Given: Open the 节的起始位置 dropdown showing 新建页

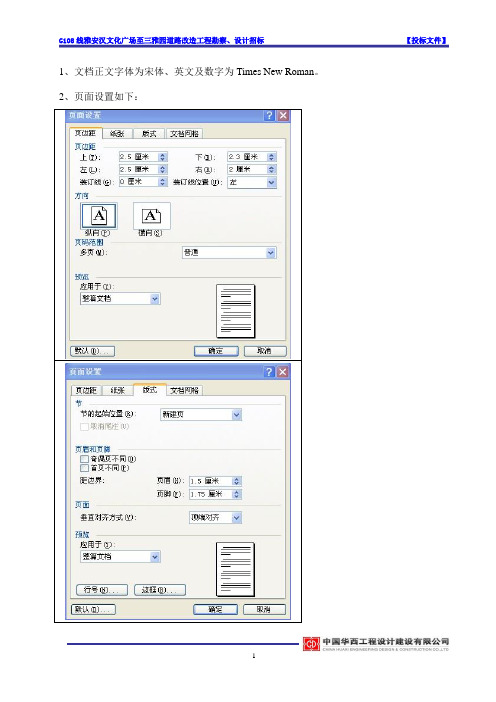Looking at the screenshot, I should point(201,415).
